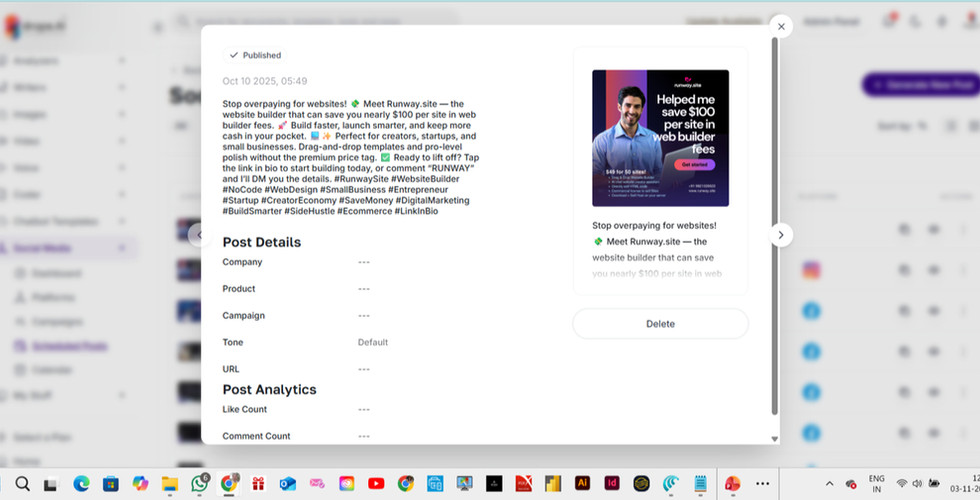
Task: Switch to the active Chrome window icon
Action: 229,483
